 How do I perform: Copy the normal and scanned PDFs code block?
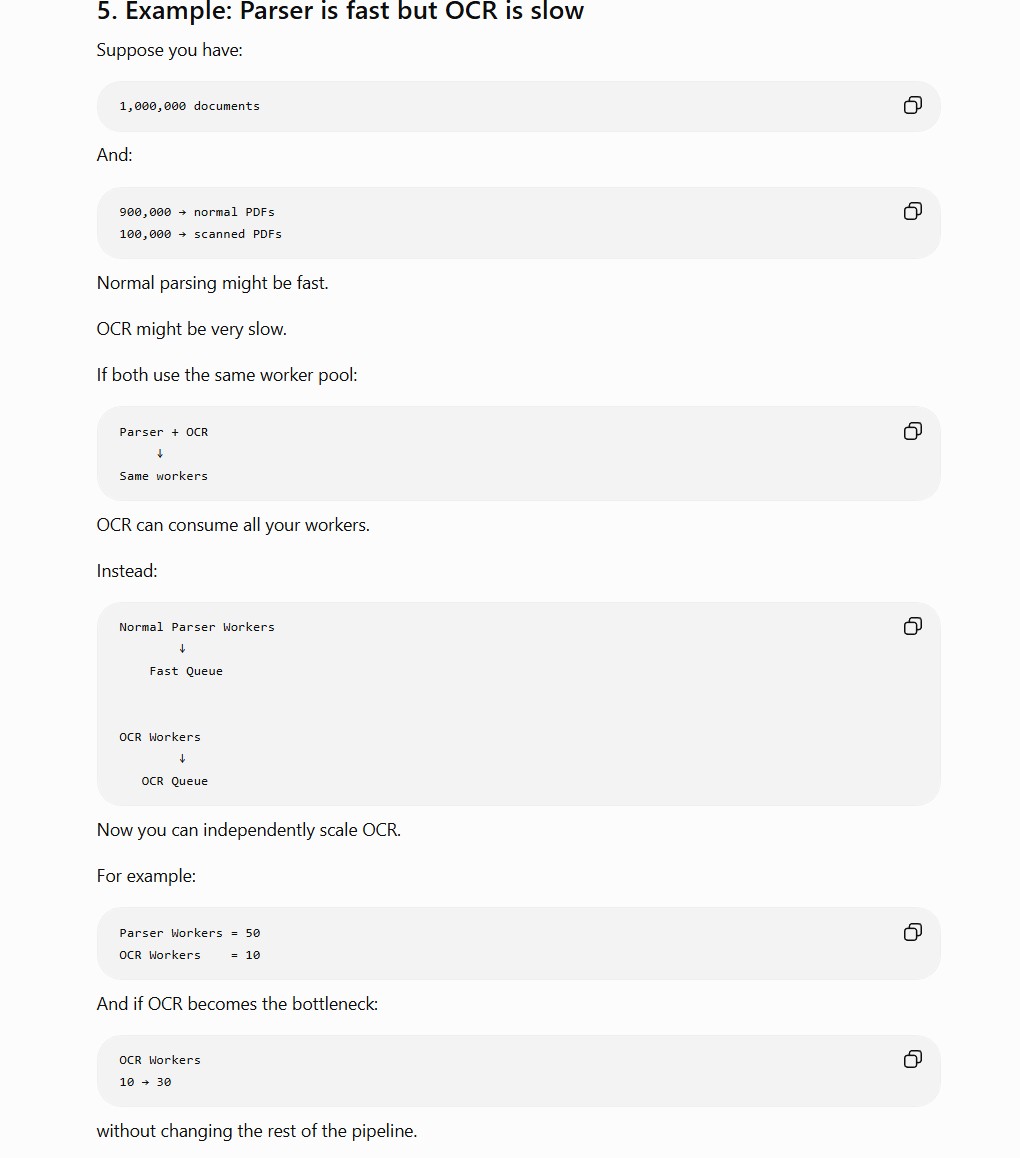(912, 211)
